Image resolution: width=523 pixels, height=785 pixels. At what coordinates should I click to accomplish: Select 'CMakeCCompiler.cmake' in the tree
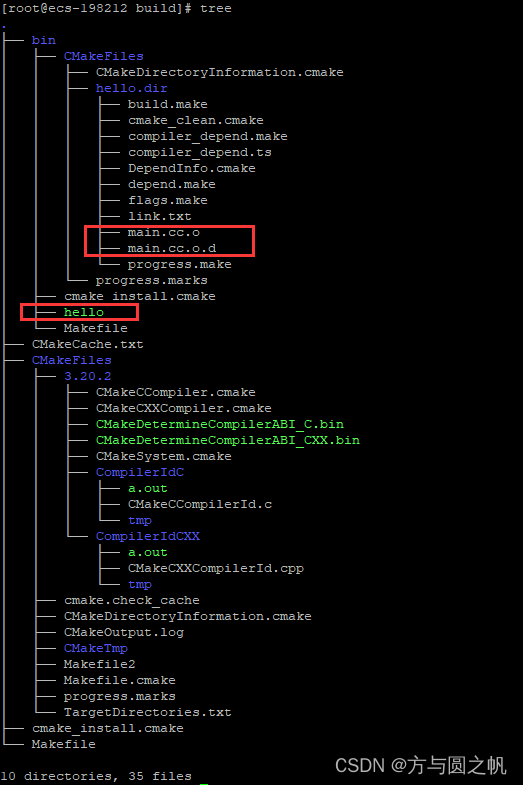[176, 392]
